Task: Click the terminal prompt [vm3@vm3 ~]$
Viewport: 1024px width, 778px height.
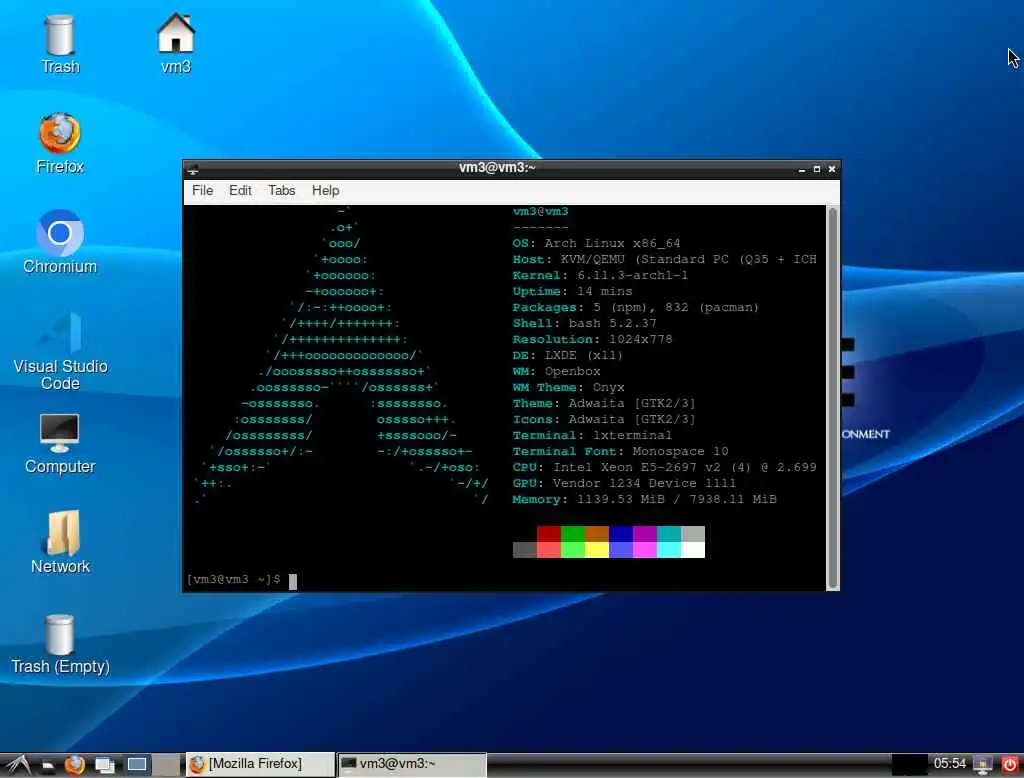Action: 233,579
